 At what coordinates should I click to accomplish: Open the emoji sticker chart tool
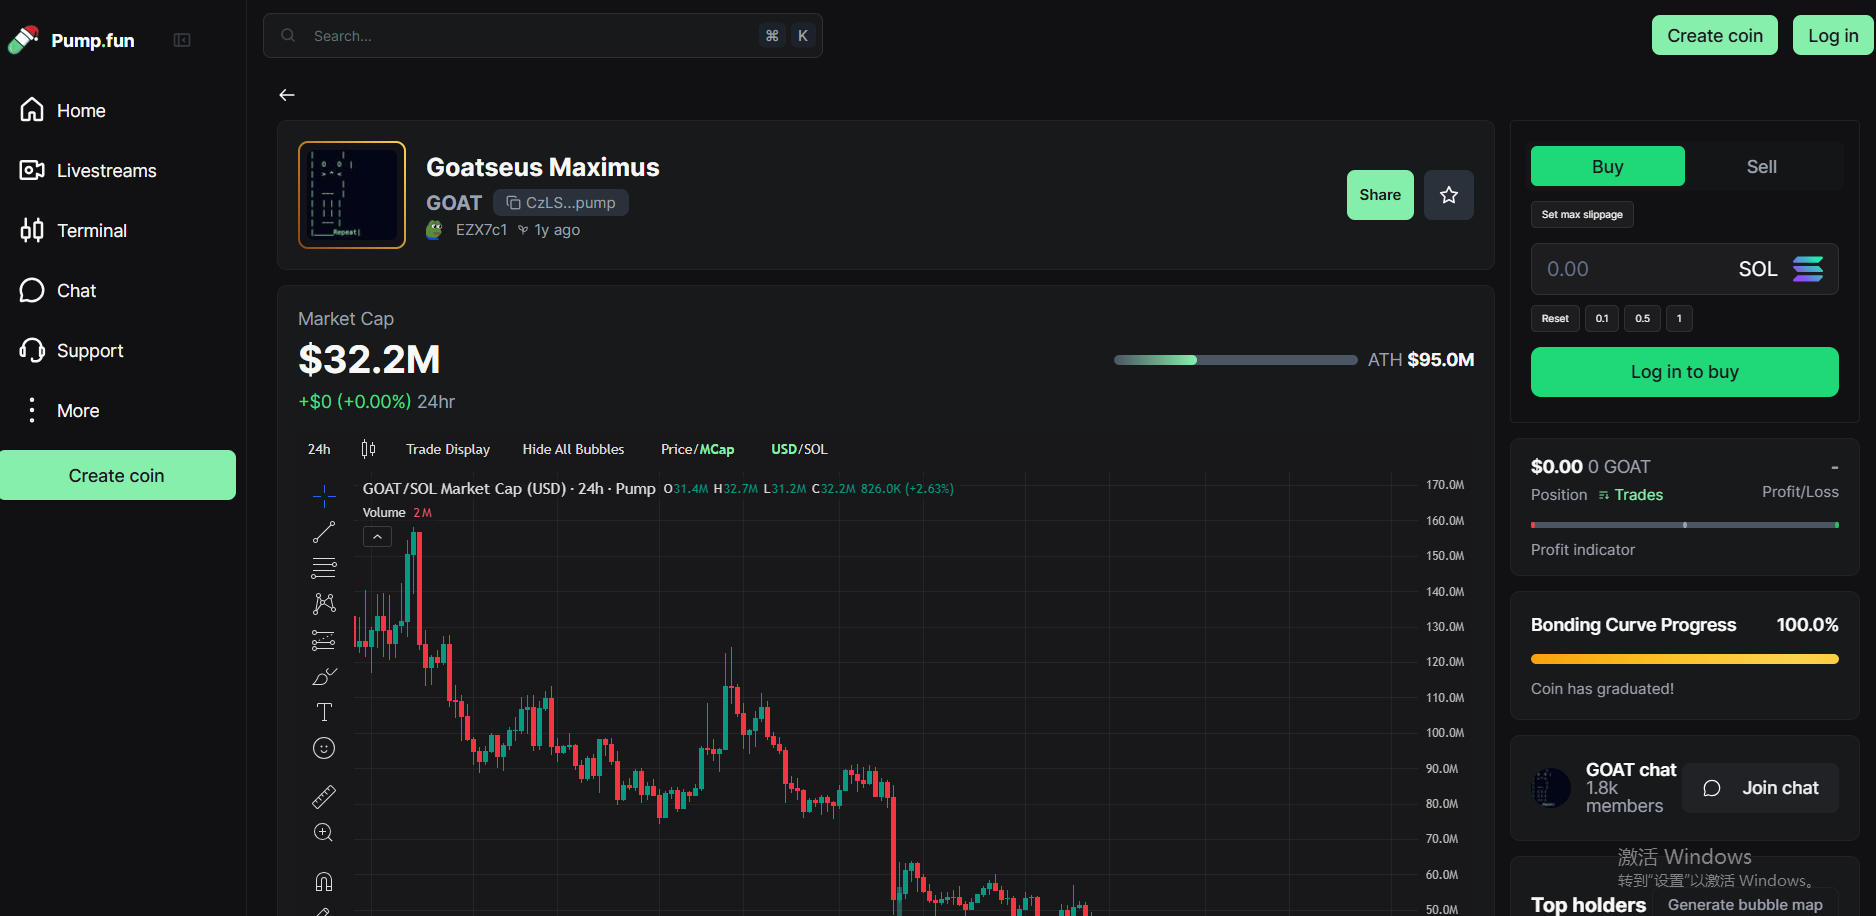324,748
